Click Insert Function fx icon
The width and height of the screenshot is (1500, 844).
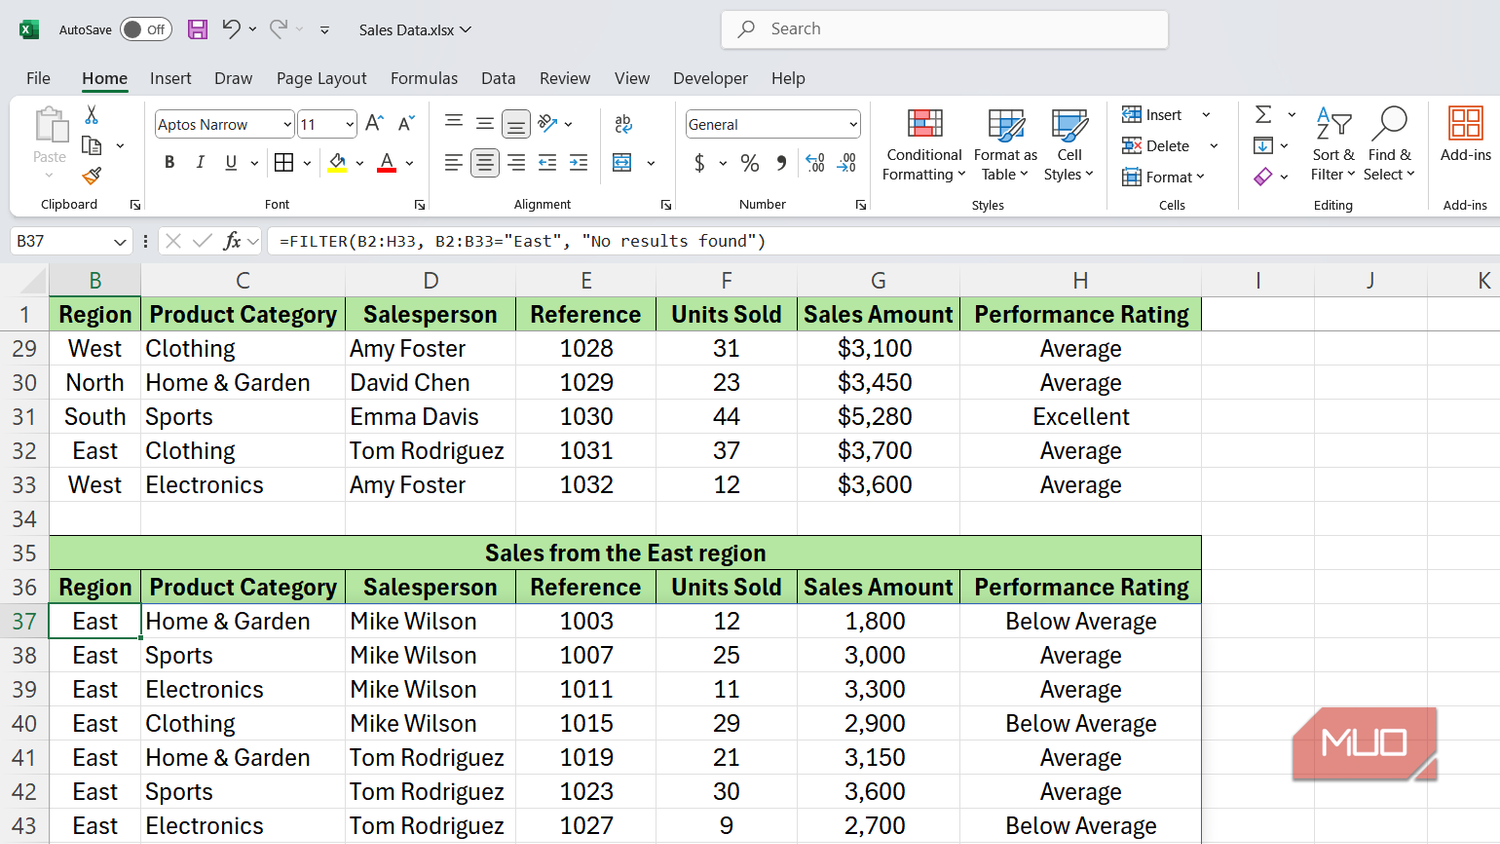tap(232, 241)
